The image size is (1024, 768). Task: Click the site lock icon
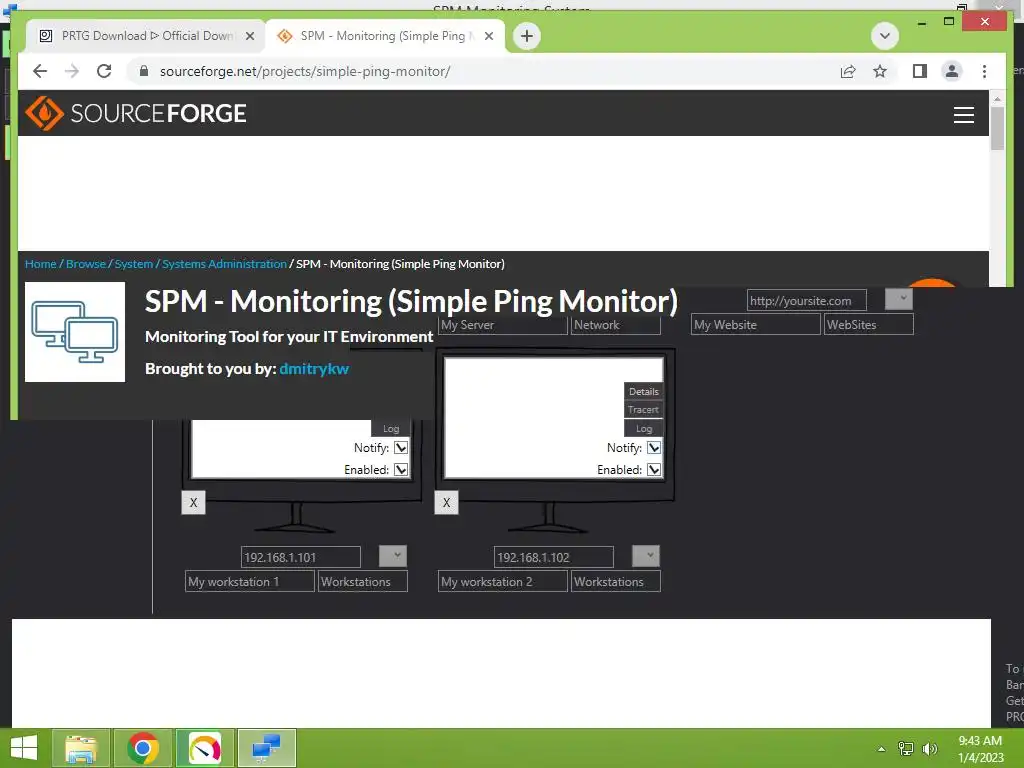[x=144, y=71]
